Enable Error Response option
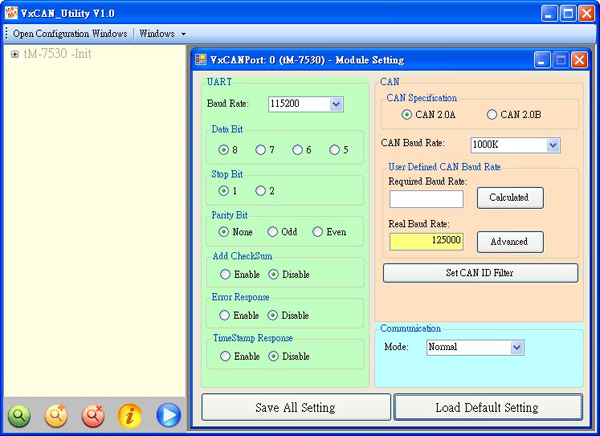Viewport: 600px width, 436px height. [224, 315]
